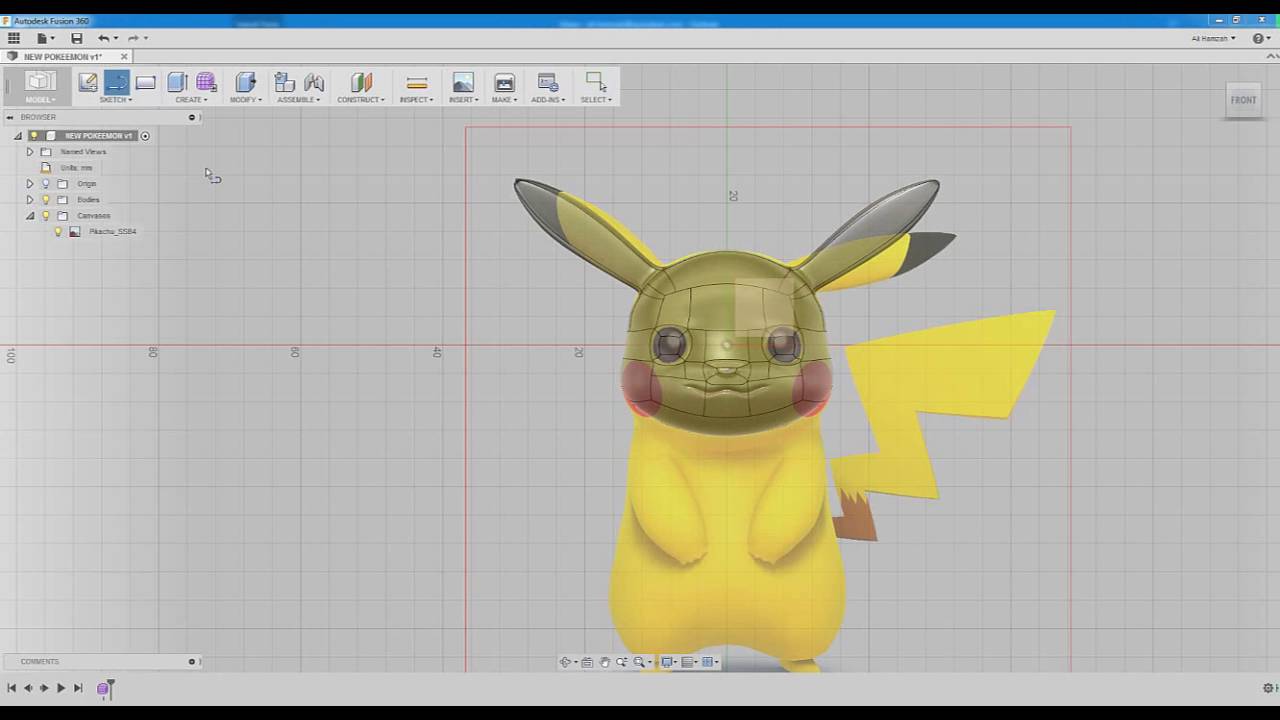Expand the Named Views folder
Screen dimensions: 1280x720
pos(29,152)
